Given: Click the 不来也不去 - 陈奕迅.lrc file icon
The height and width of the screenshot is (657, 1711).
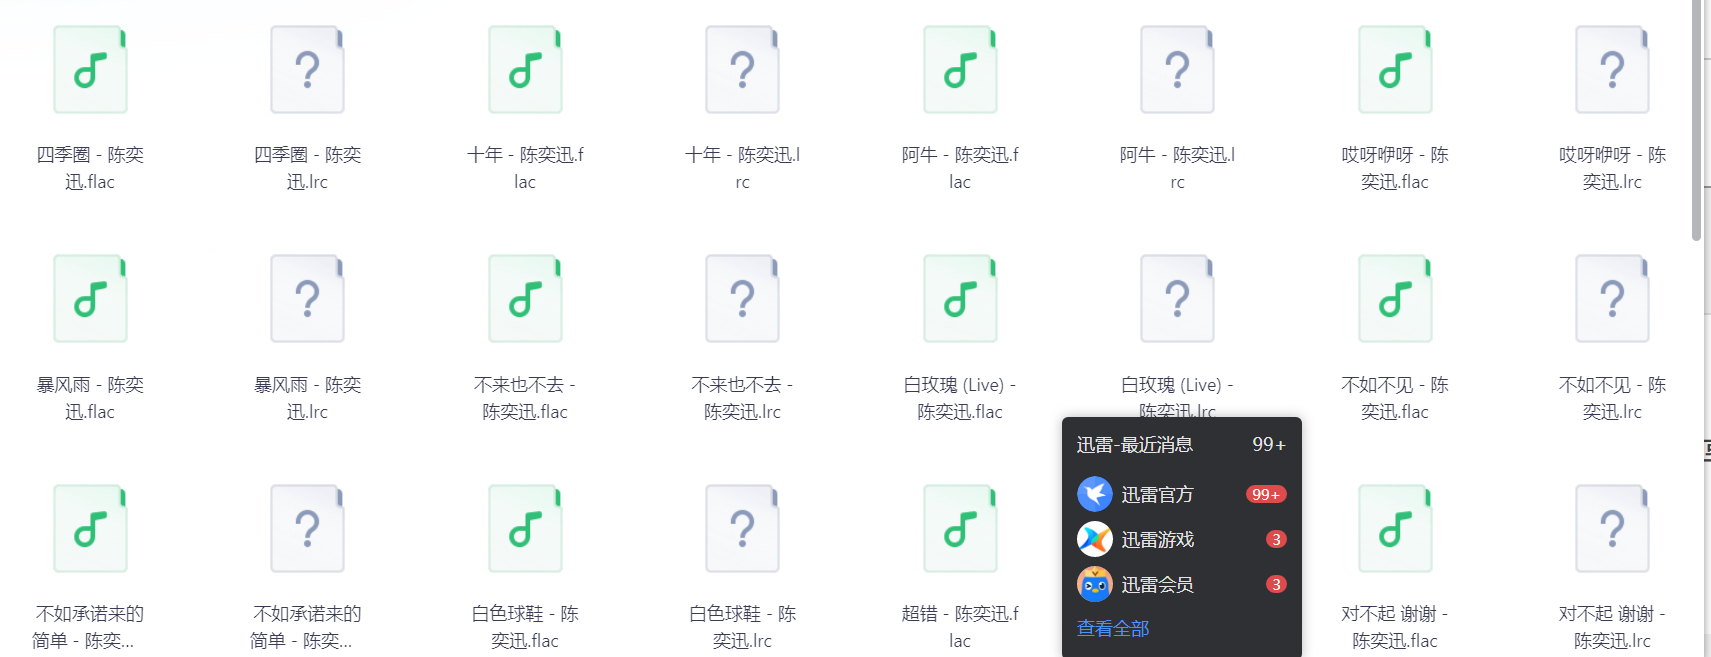Looking at the screenshot, I should [x=742, y=299].
